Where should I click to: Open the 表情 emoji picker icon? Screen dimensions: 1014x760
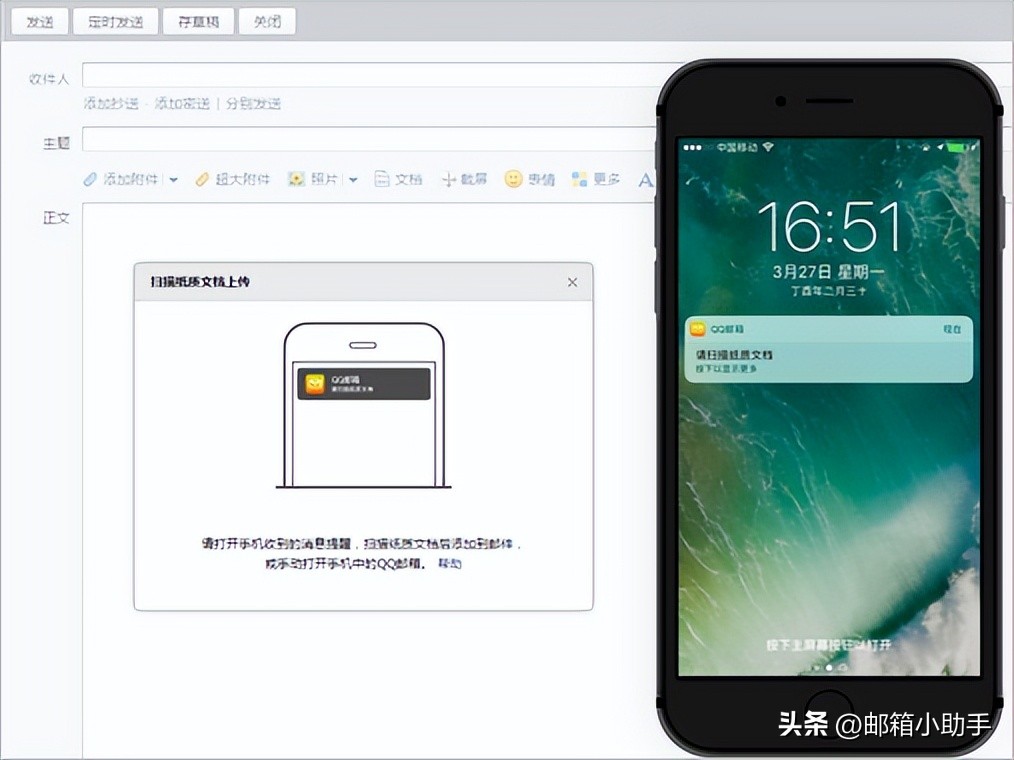[513, 178]
